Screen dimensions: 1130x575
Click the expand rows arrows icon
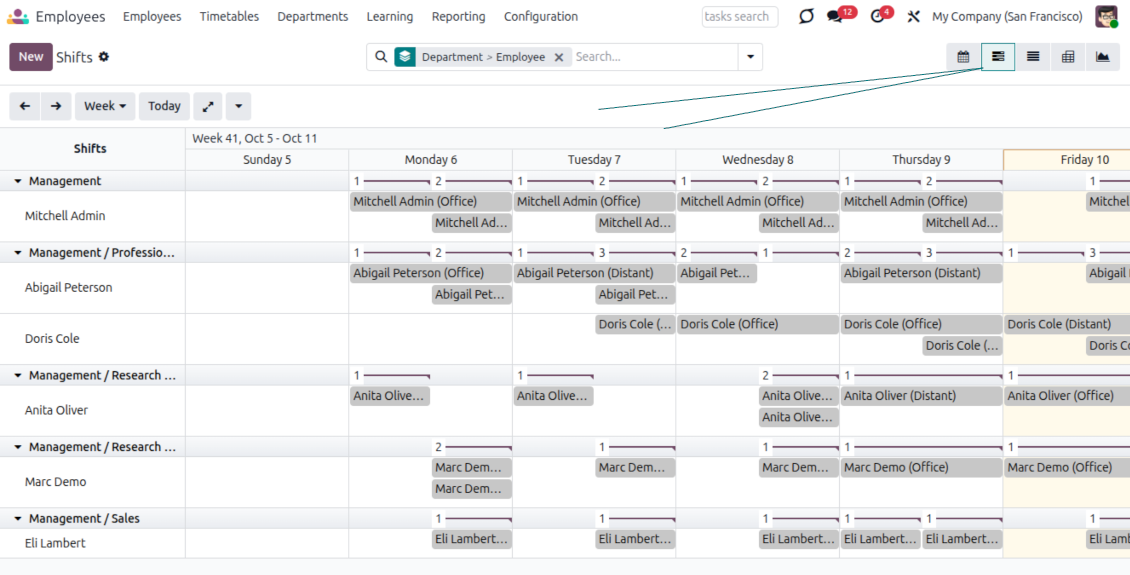[207, 106]
